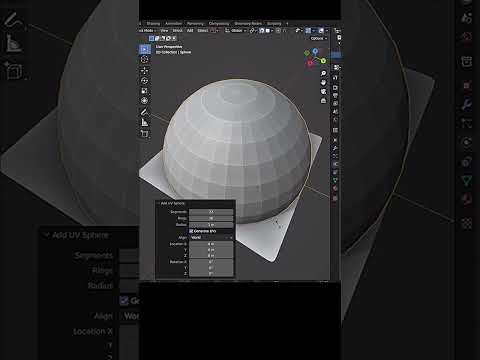The height and width of the screenshot is (360, 480).
Task: Open the Select menu in viewport header
Action: (x=177, y=30)
